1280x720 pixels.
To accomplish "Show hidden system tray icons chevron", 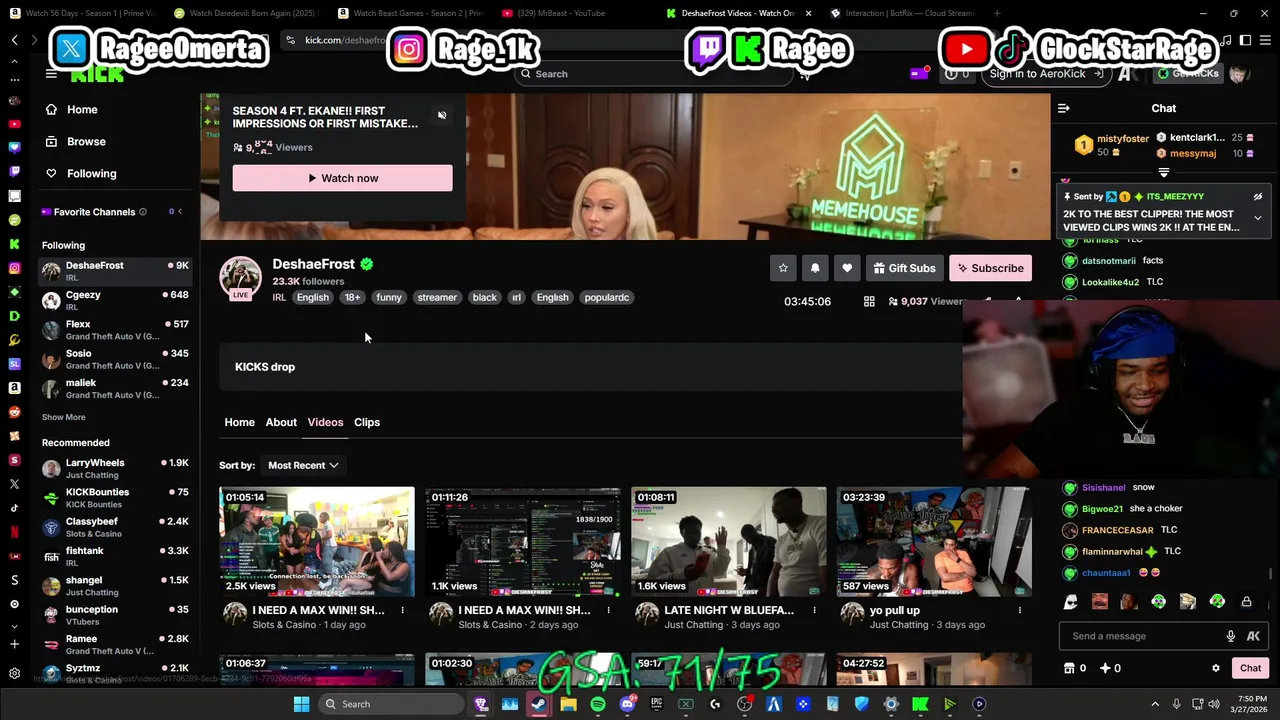I will pos(1155,704).
